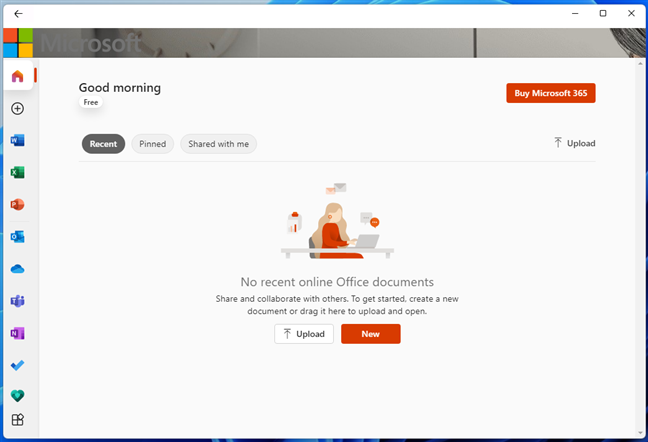648x442 pixels.
Task: Click the Create plus icon in sidebar
Action: (17, 109)
